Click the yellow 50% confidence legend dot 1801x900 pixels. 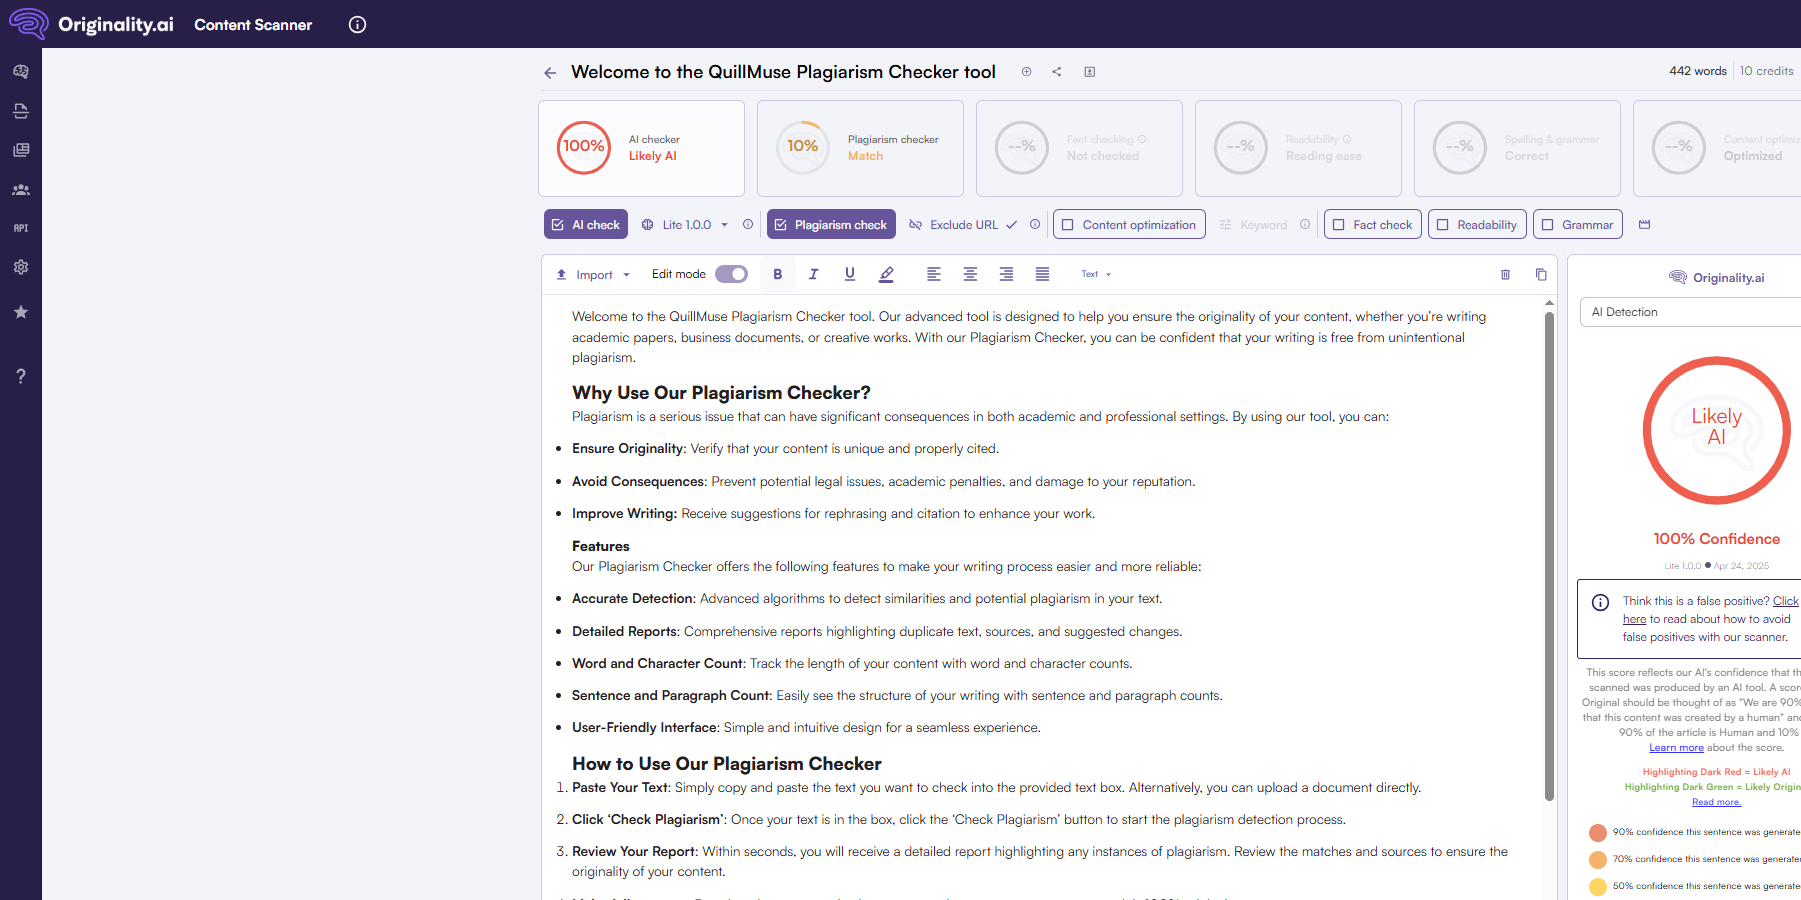click(1598, 886)
